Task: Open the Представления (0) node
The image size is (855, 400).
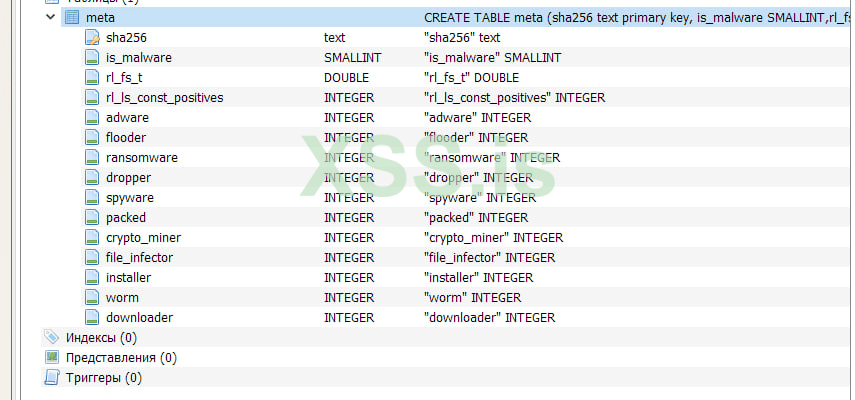Action: pos(121,358)
